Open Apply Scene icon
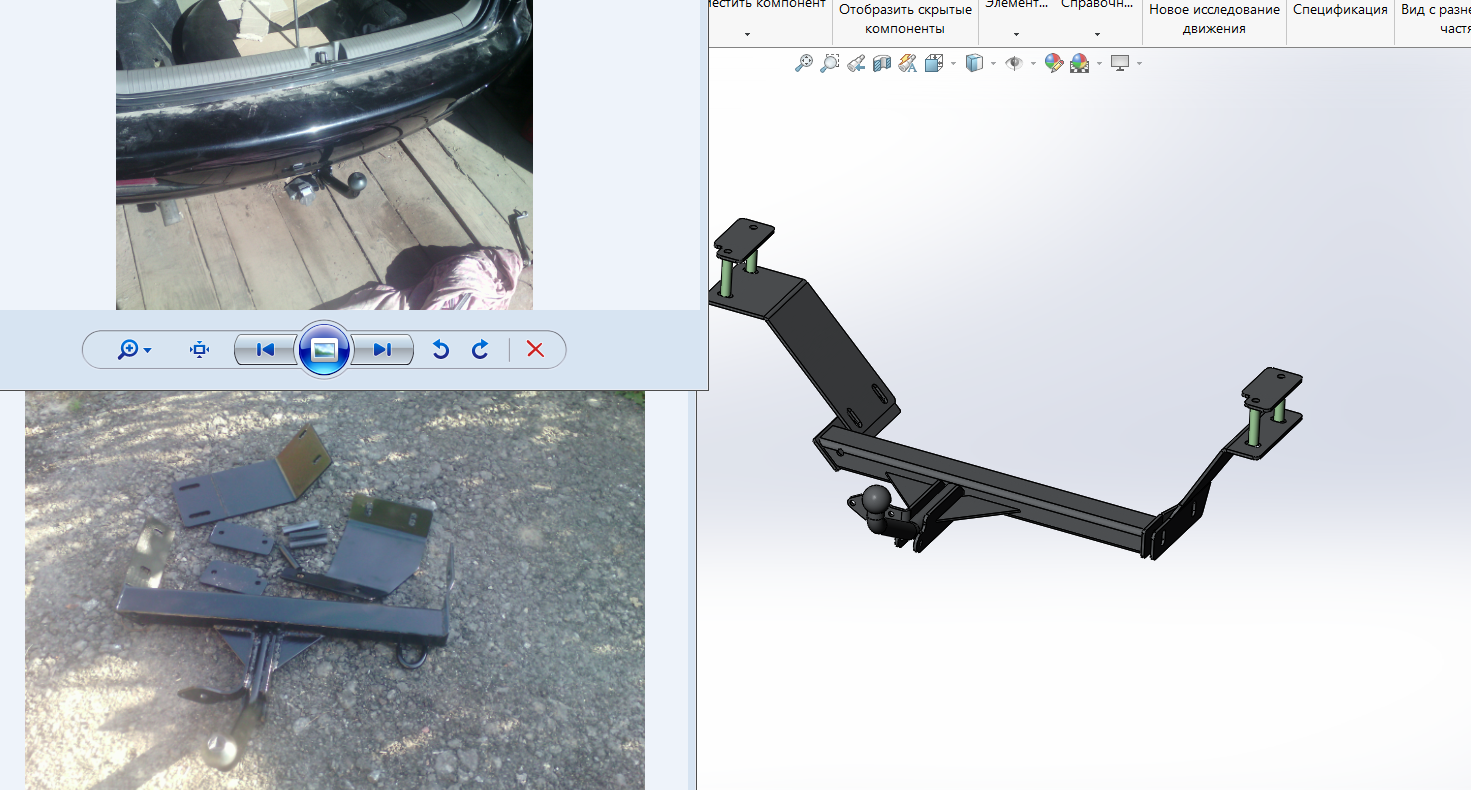Viewport: 1471px width, 790px height. pyautogui.click(x=1079, y=64)
